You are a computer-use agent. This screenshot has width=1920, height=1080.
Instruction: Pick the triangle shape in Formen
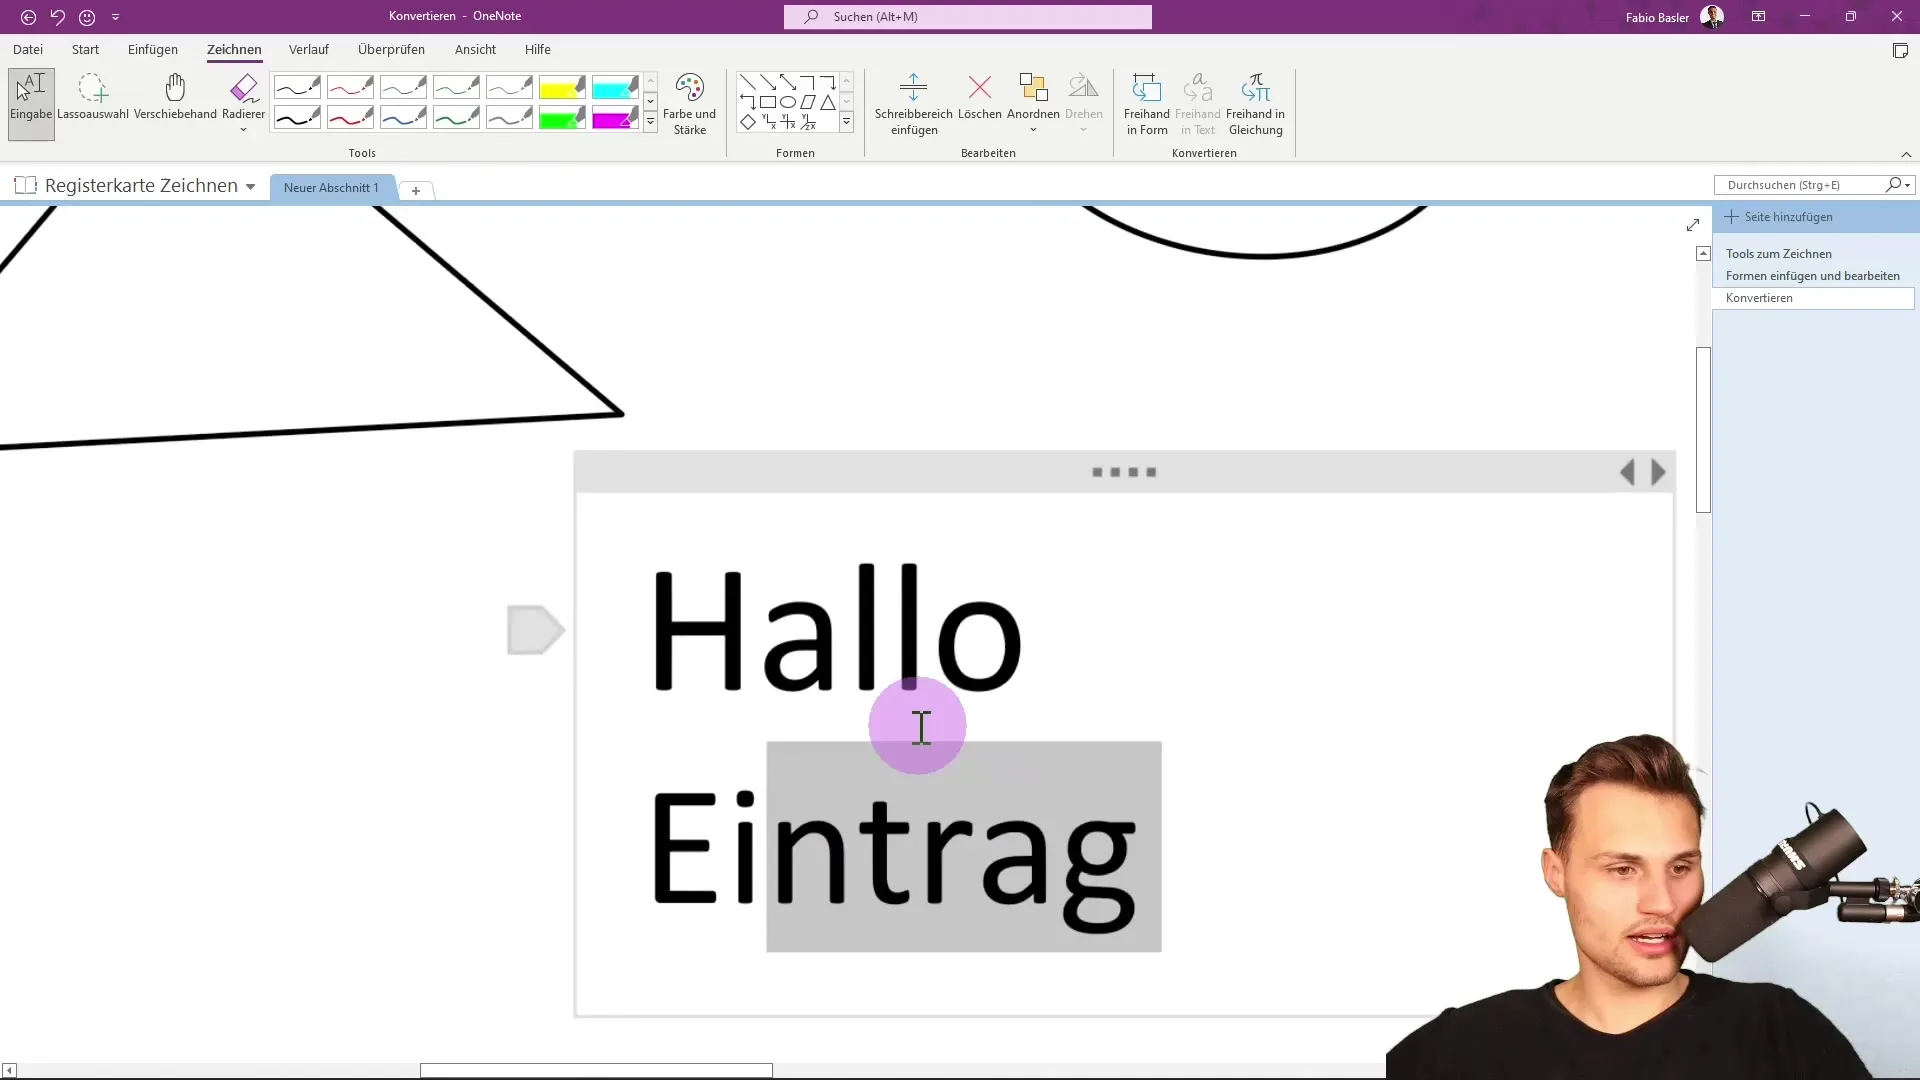point(828,102)
